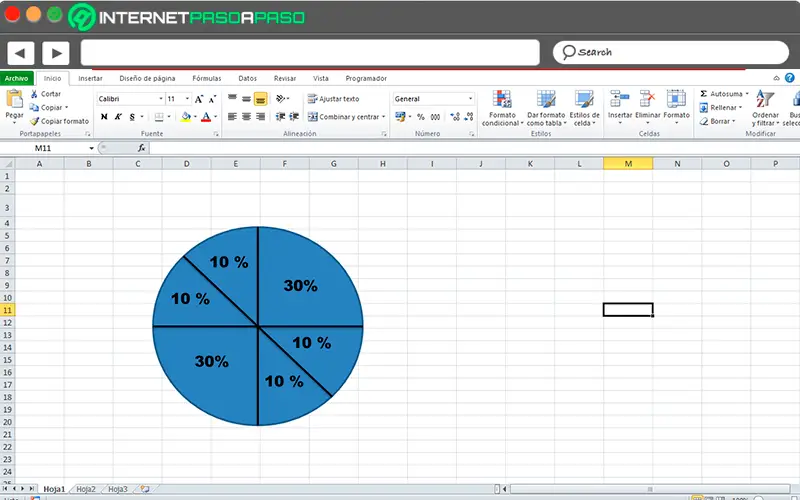Toggle center horizontal alignment
Screen dimensions: 800x500
coord(246,117)
